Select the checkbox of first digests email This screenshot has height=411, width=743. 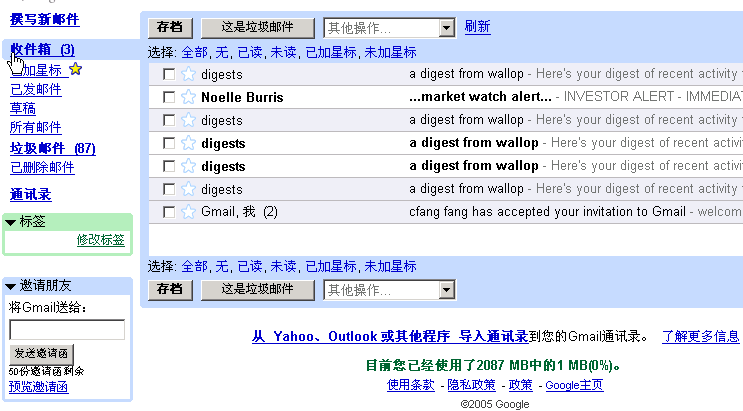tap(168, 74)
